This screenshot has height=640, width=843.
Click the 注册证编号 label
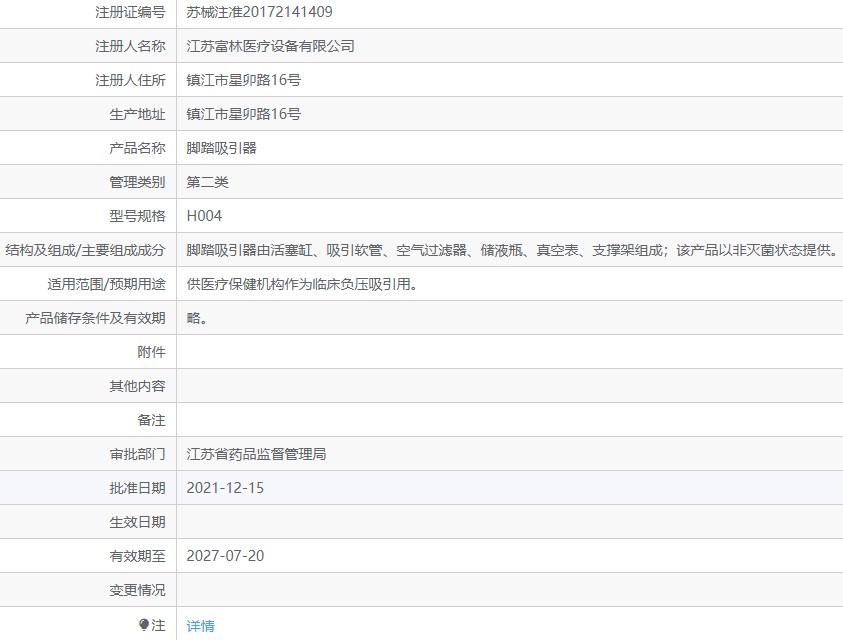[131, 12]
